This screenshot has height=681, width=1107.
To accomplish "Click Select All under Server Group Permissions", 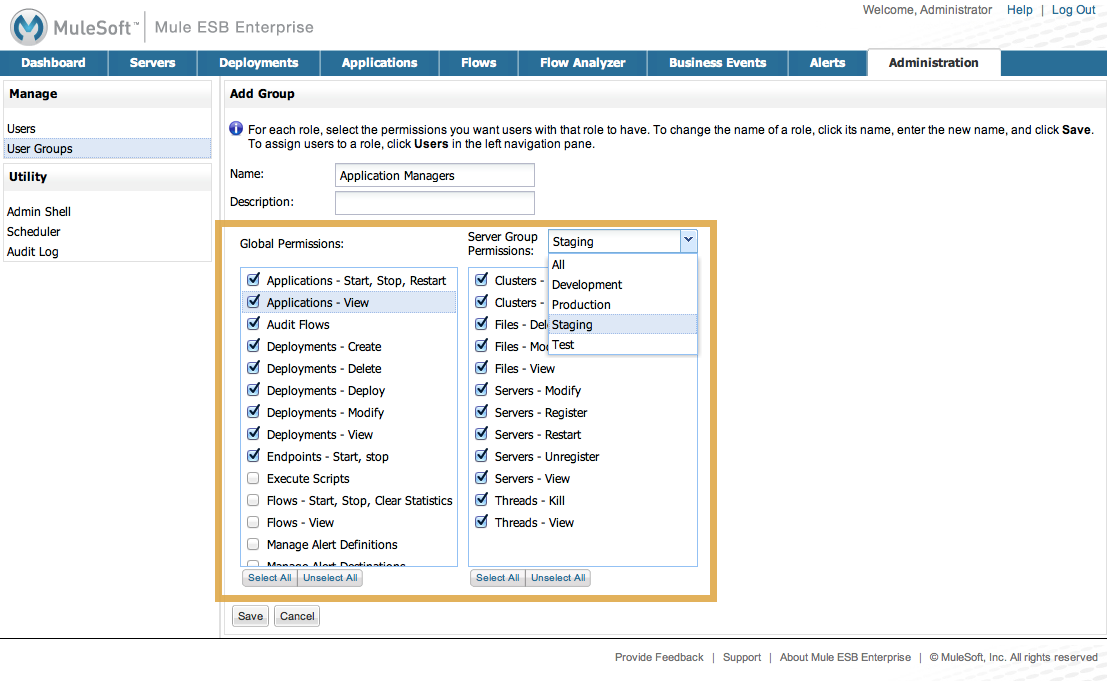I will [497, 578].
